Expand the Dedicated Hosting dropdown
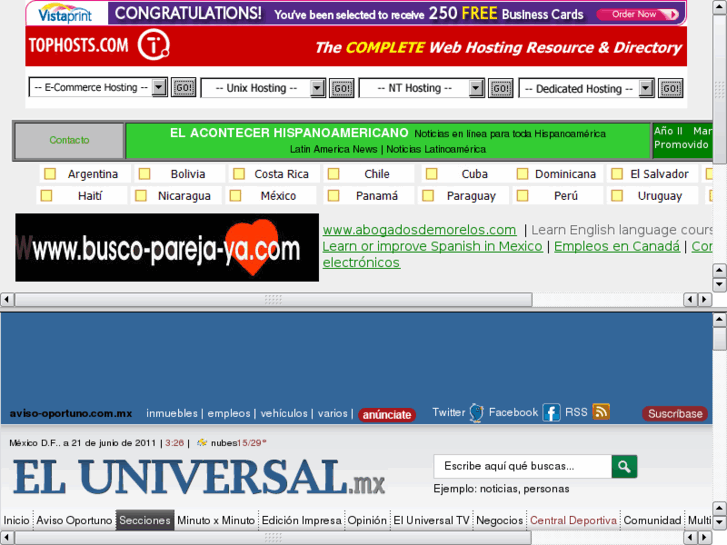The width and height of the screenshot is (727, 545). pos(645,88)
